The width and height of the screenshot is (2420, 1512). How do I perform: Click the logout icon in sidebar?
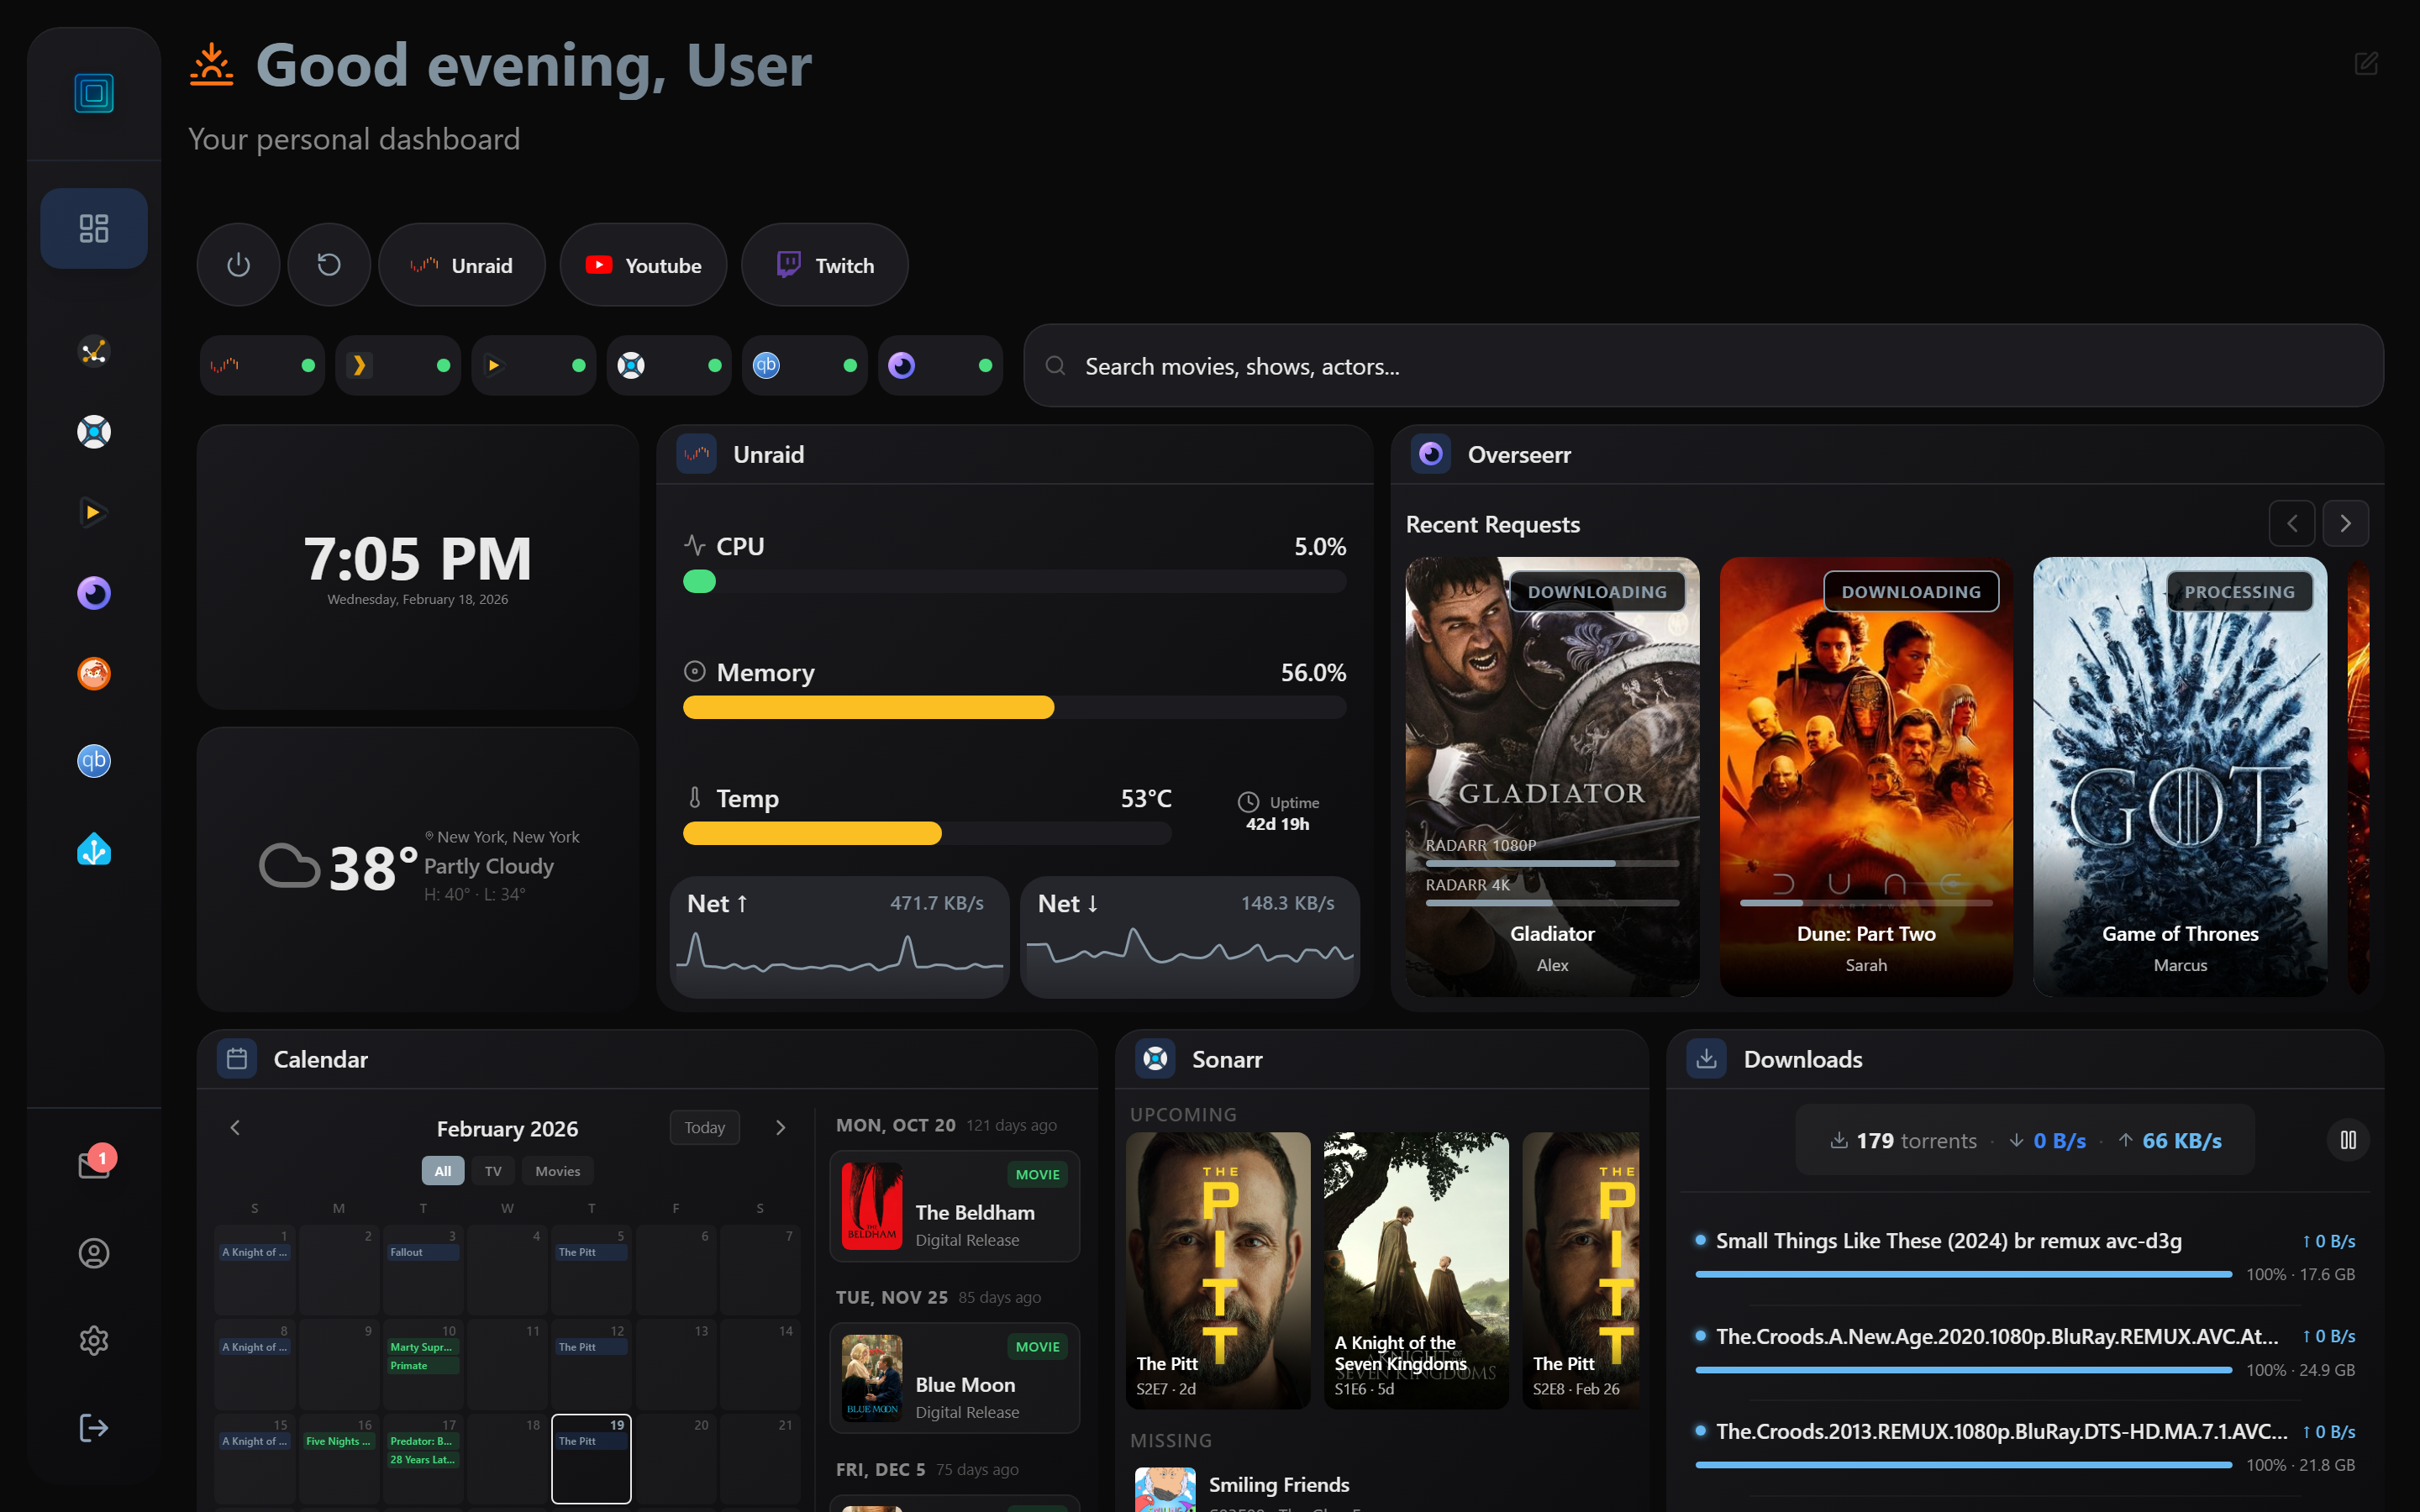click(94, 1427)
